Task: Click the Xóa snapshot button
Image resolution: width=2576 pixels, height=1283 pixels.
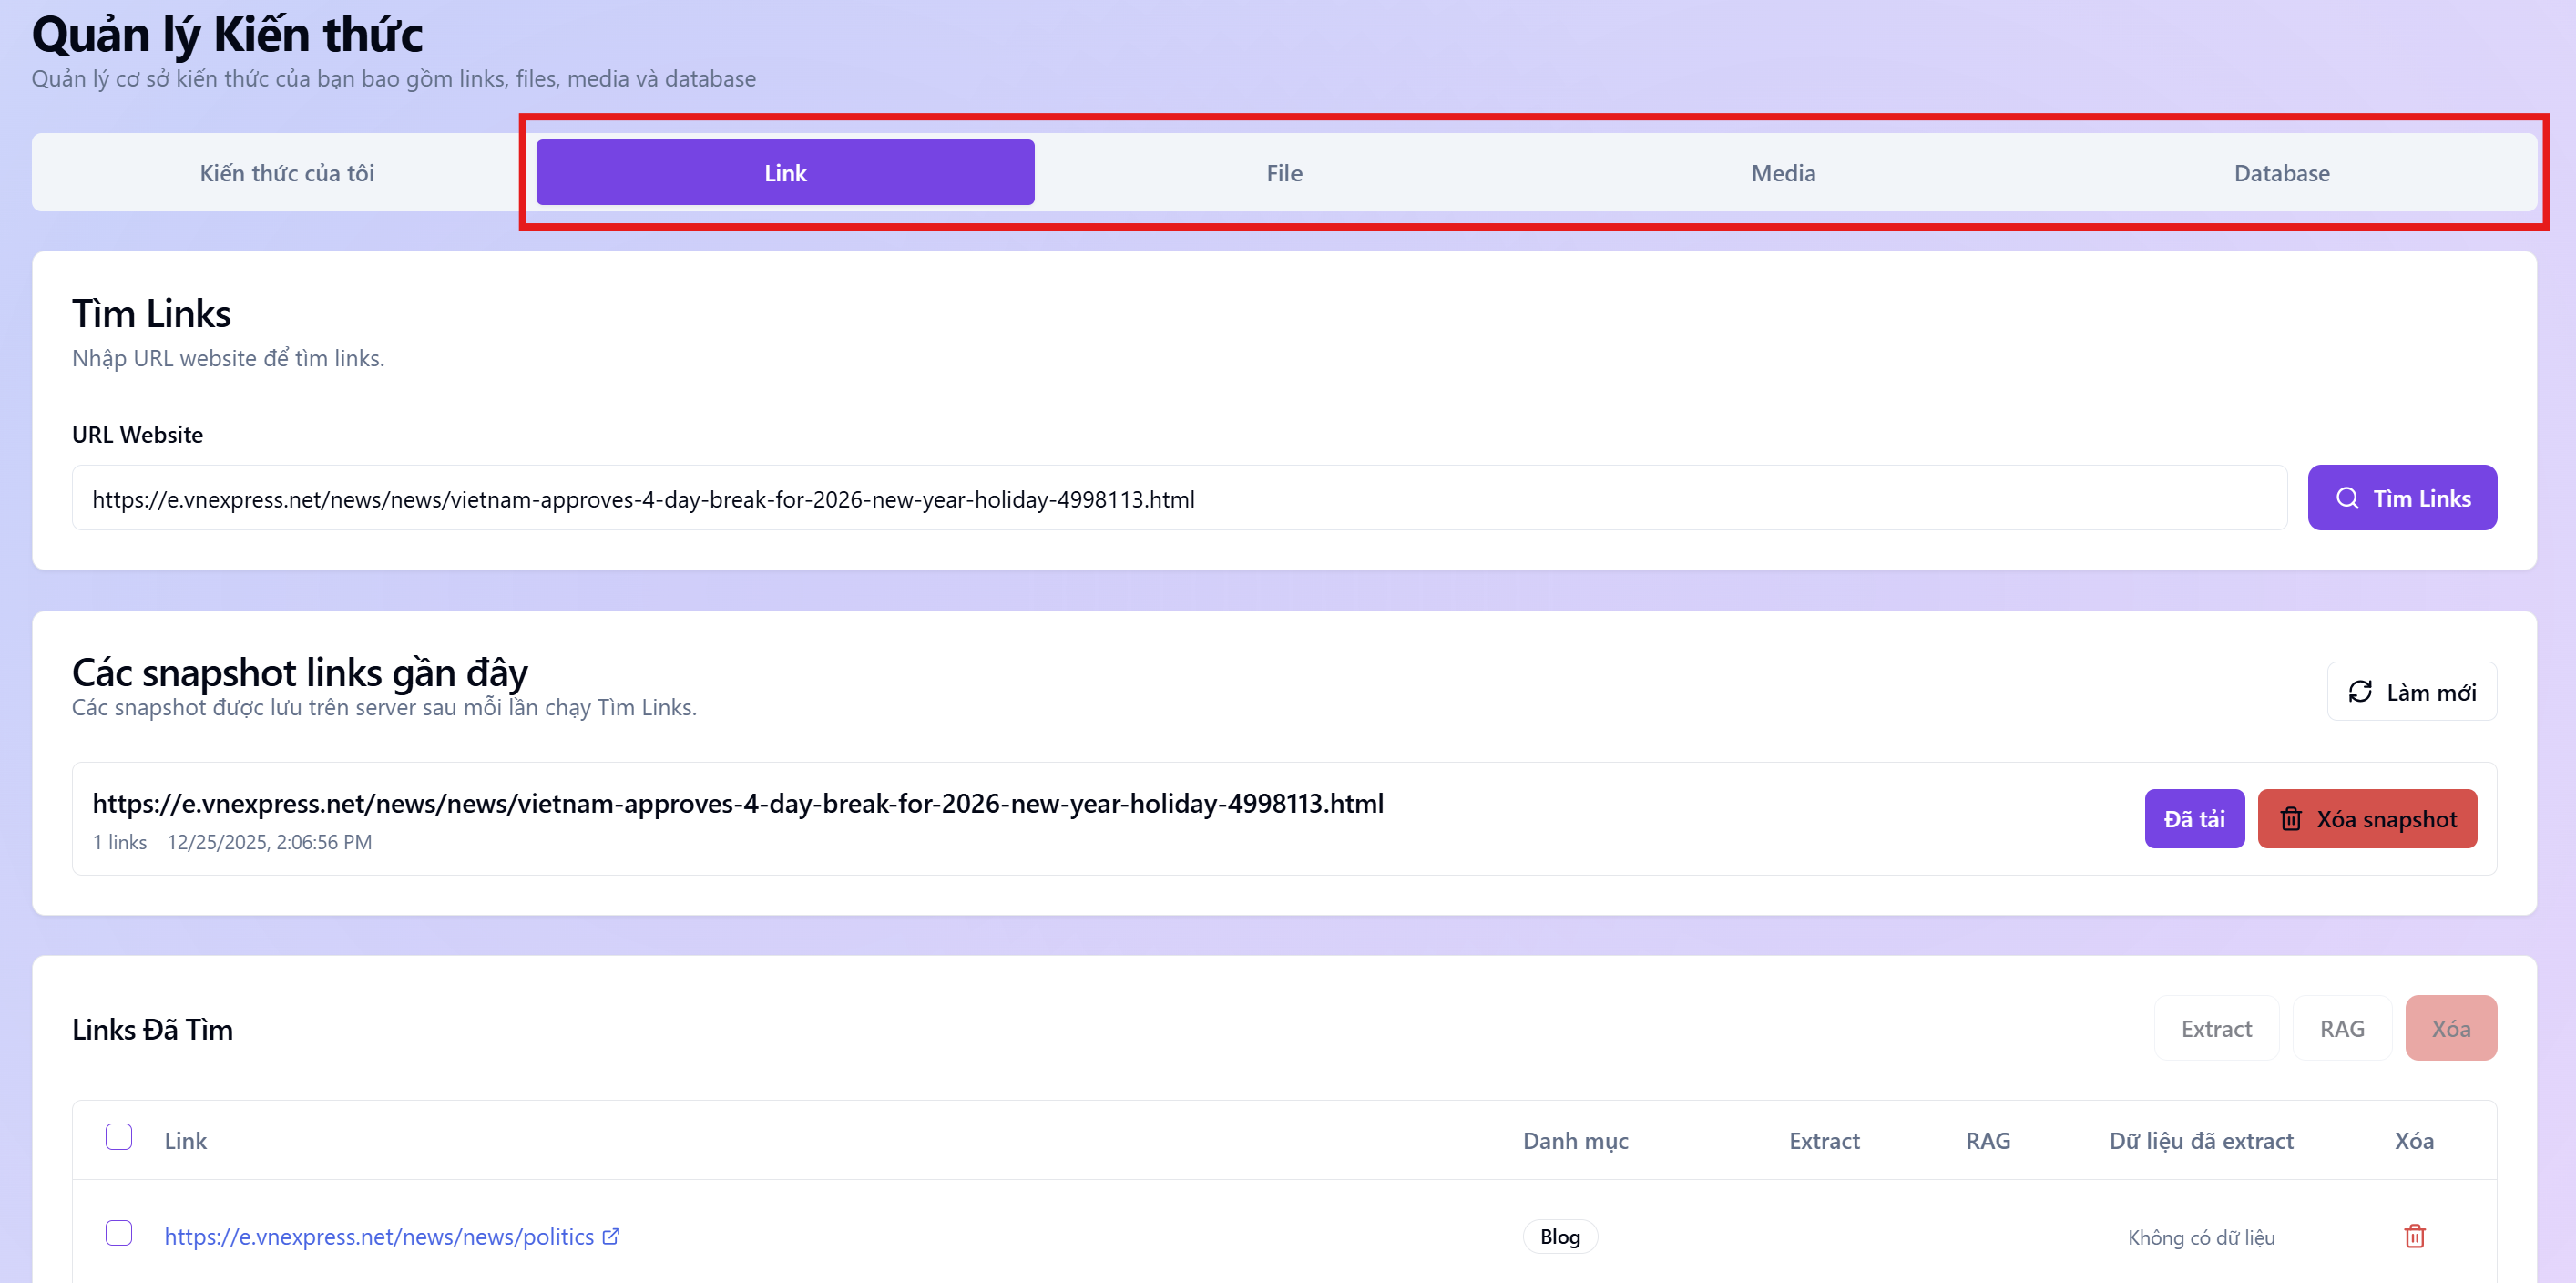Action: [2367, 819]
